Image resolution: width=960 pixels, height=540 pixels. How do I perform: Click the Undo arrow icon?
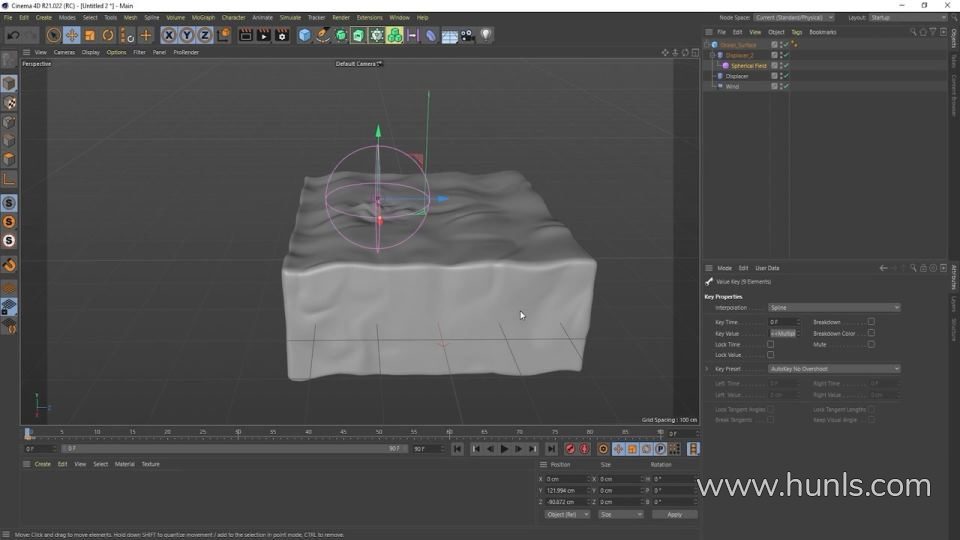pos(12,35)
